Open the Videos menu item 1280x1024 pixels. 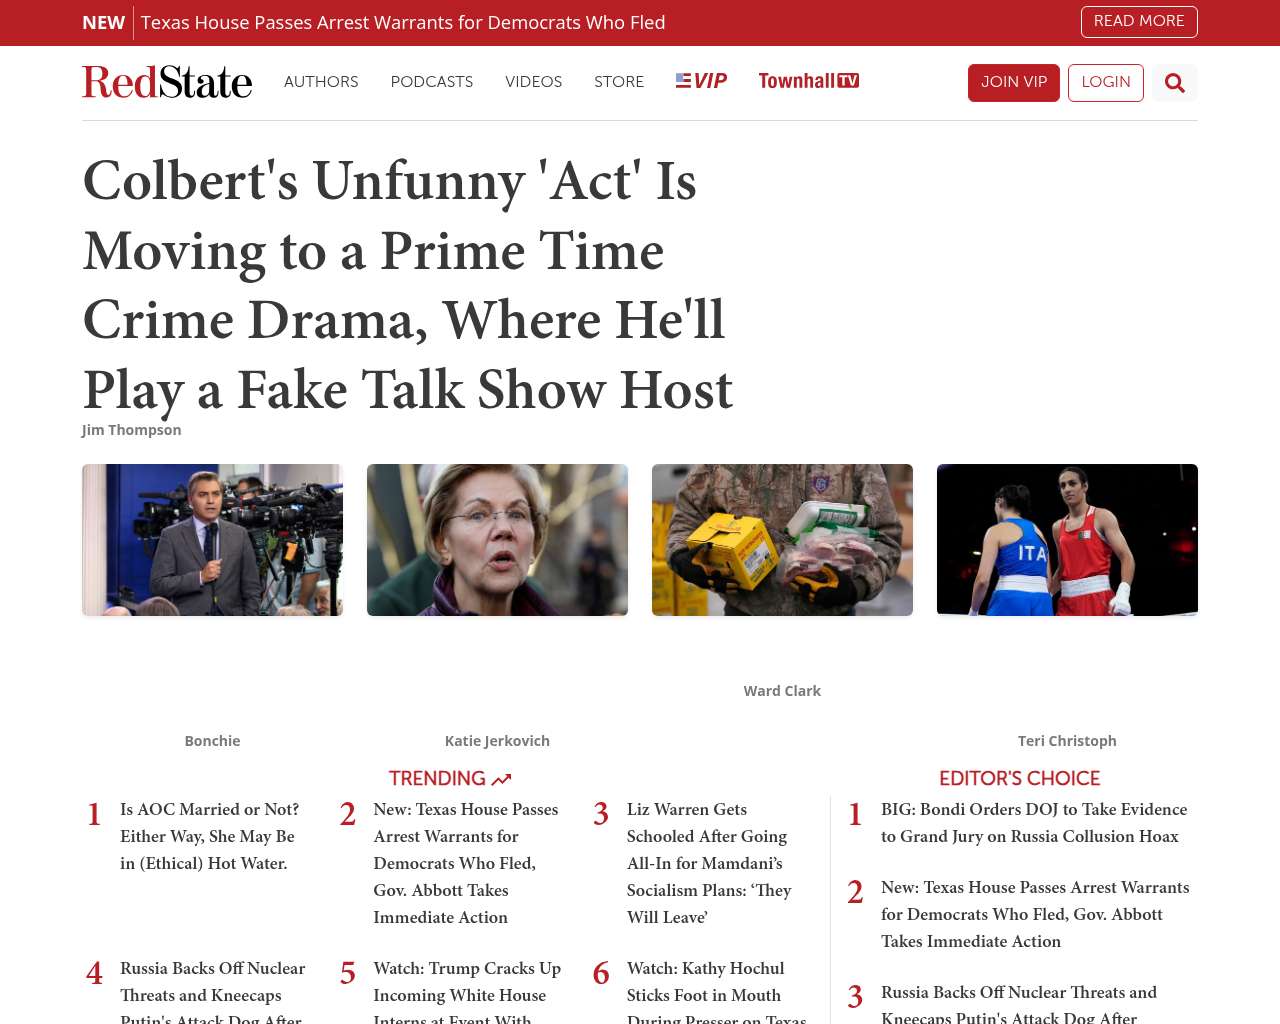(x=533, y=82)
